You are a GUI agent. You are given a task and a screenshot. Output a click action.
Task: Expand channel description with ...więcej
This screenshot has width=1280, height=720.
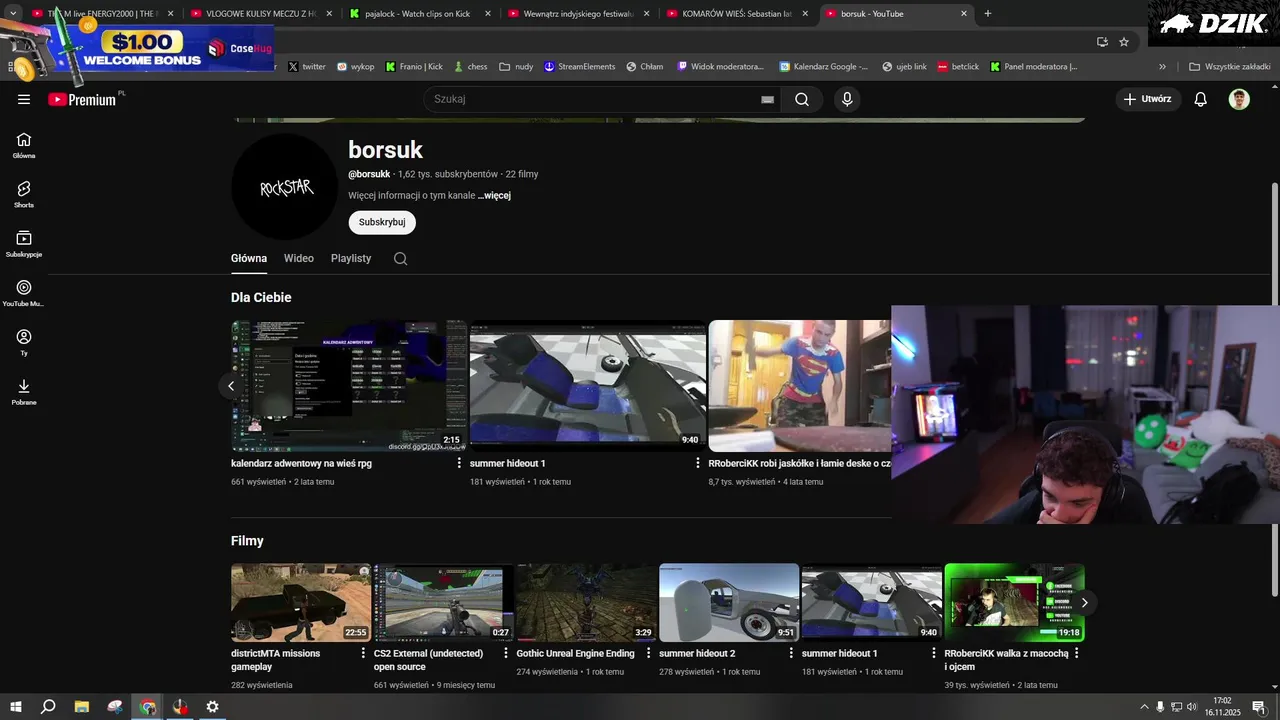[494, 196]
